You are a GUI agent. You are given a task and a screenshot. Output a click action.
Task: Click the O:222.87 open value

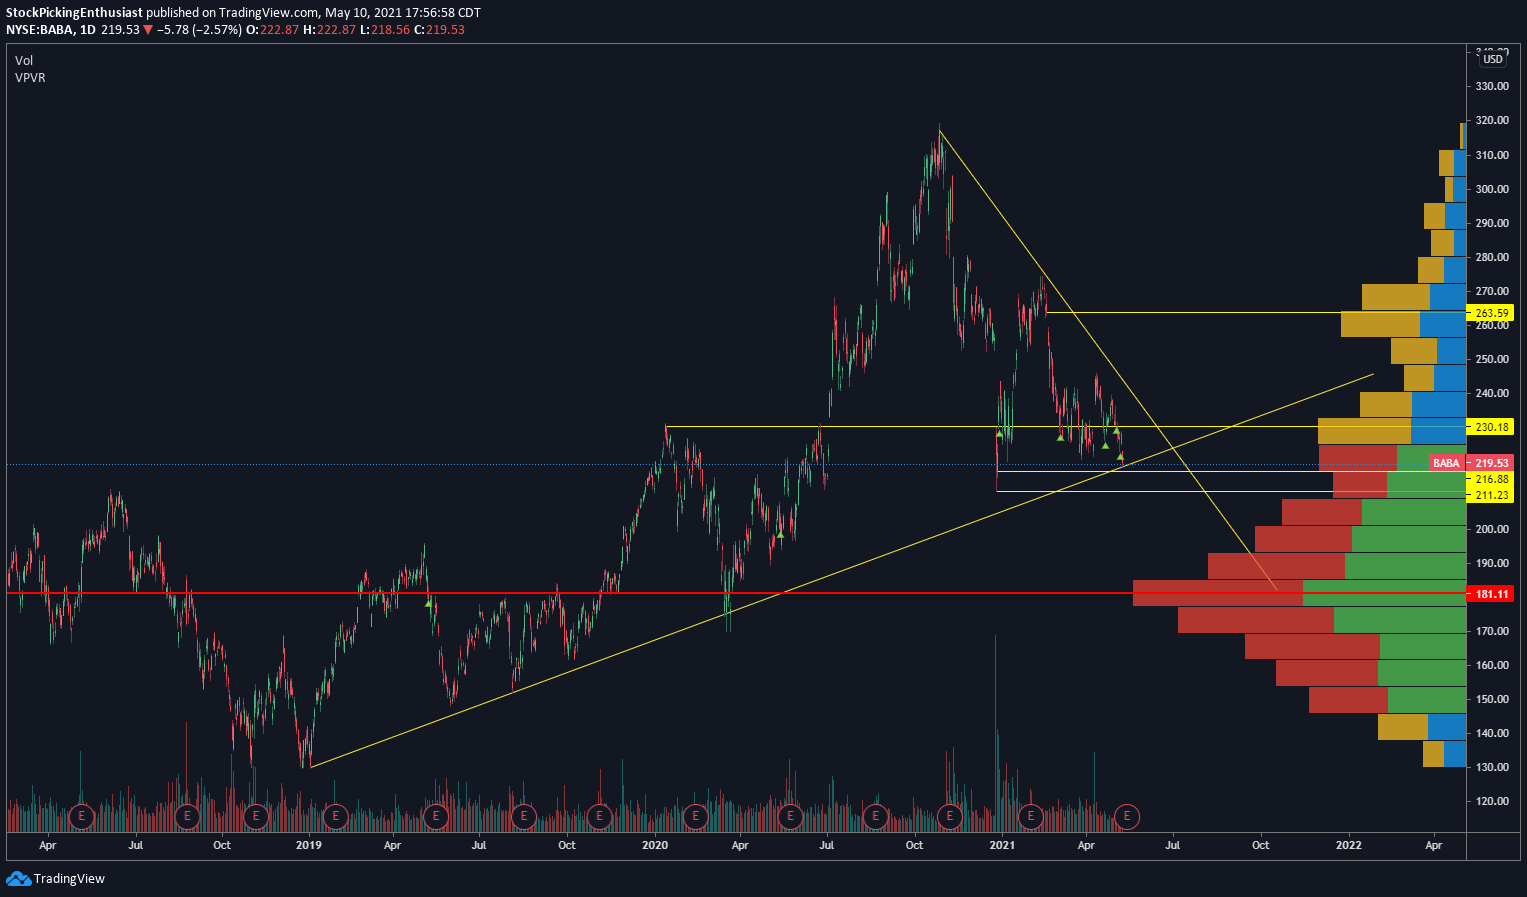272,30
